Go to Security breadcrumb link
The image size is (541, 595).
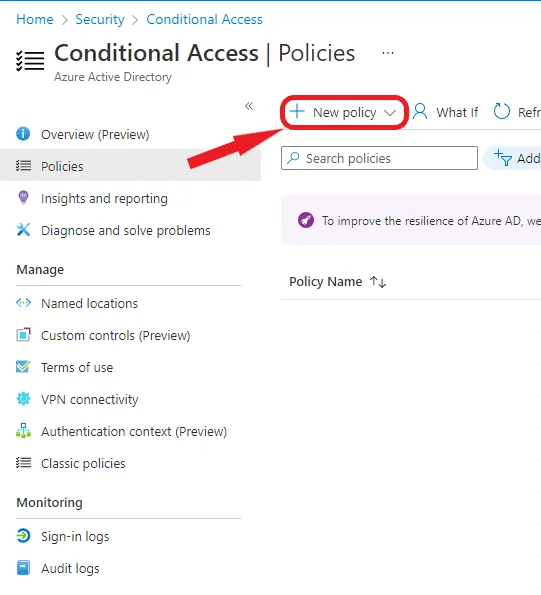tap(100, 19)
